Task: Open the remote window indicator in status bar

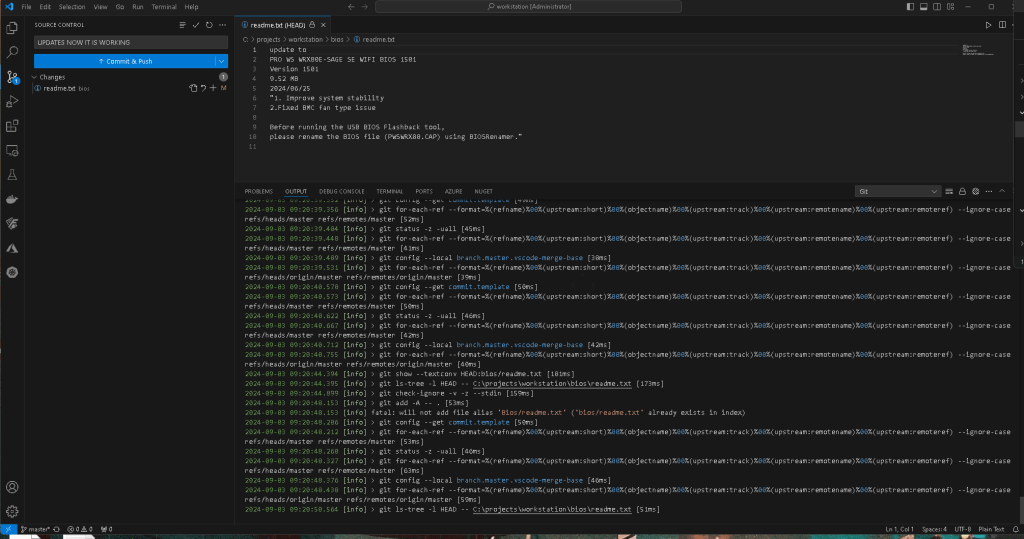Action: coord(7,529)
